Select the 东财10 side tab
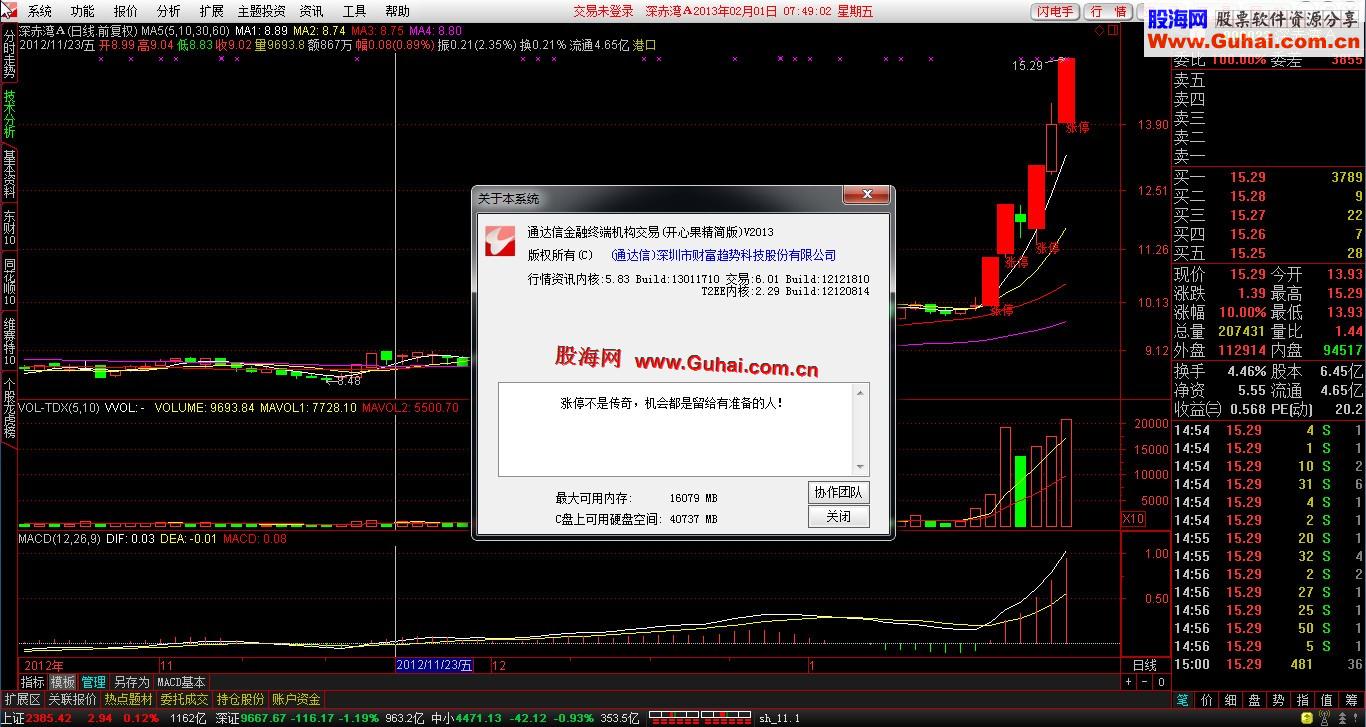 9,228
